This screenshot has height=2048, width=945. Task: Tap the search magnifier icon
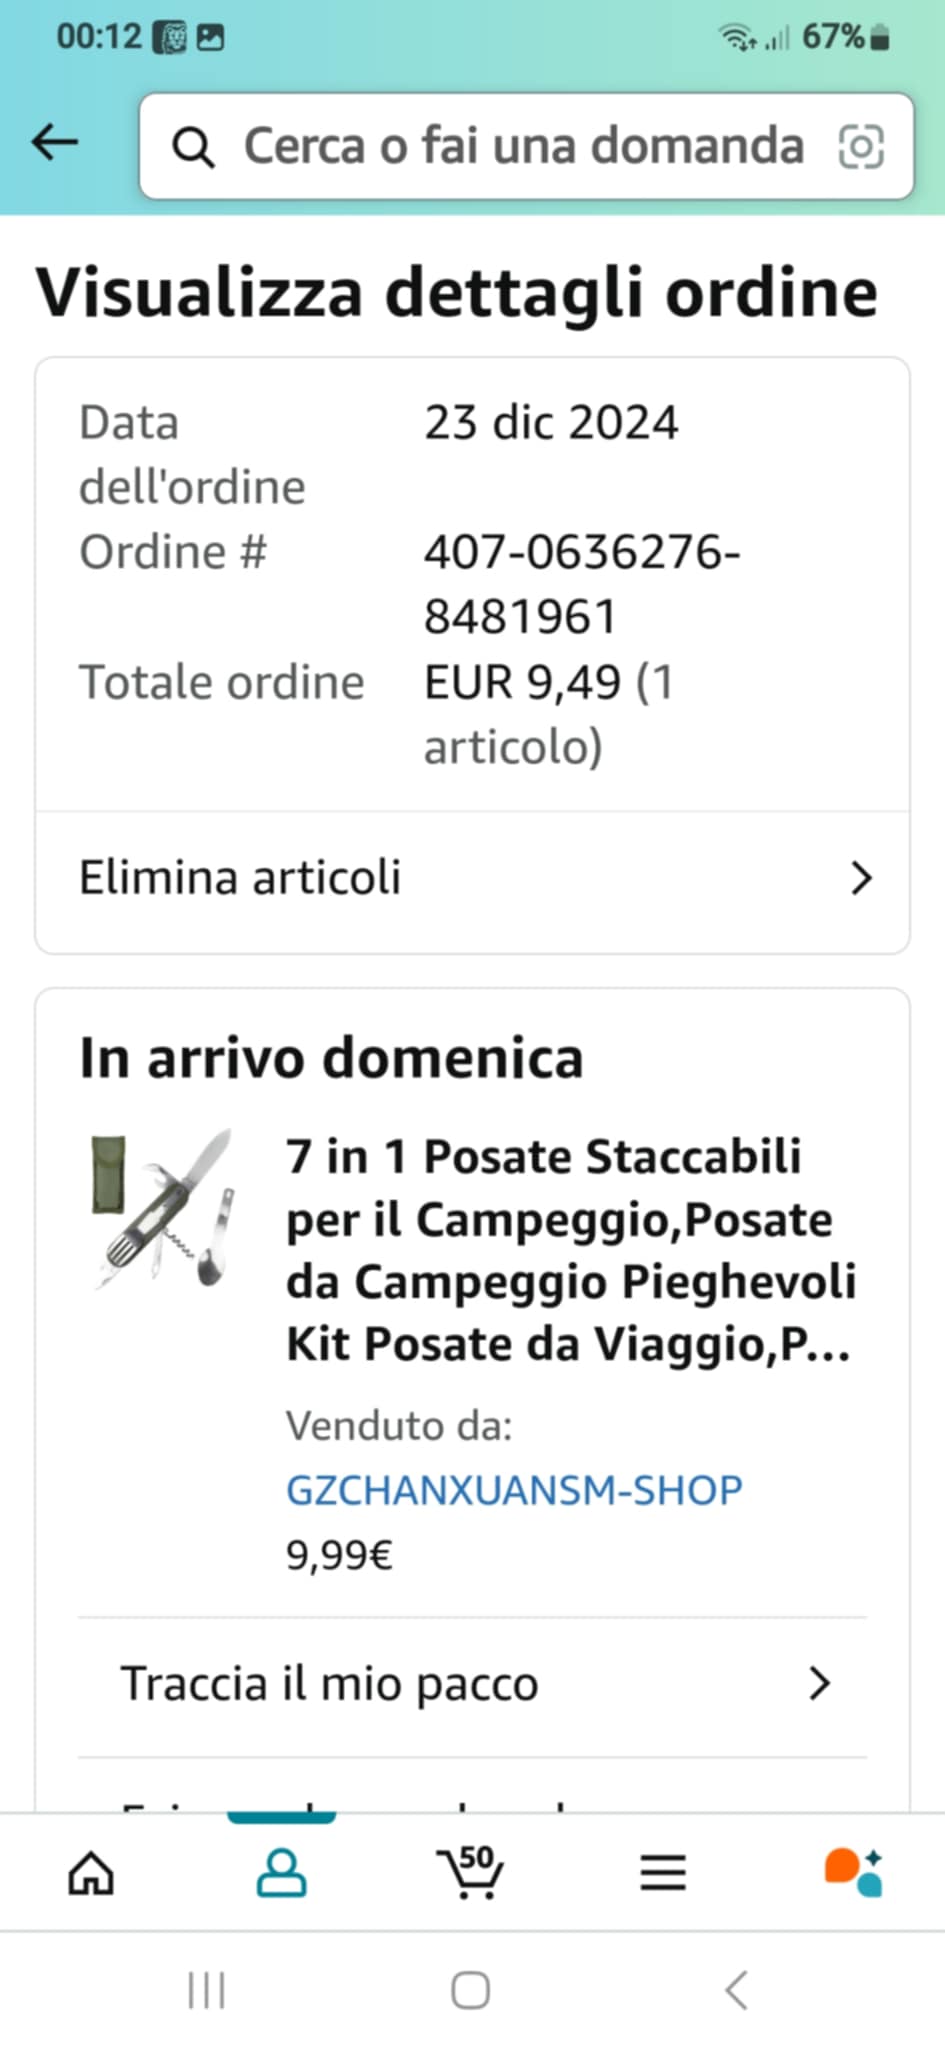click(193, 148)
